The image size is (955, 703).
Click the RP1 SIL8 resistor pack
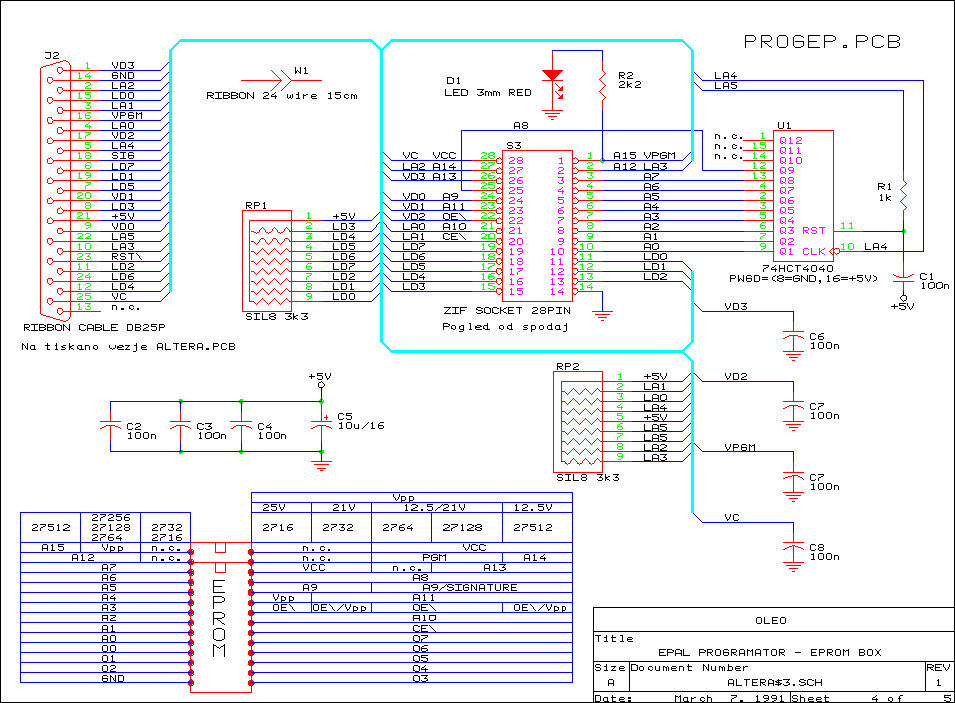(268, 258)
